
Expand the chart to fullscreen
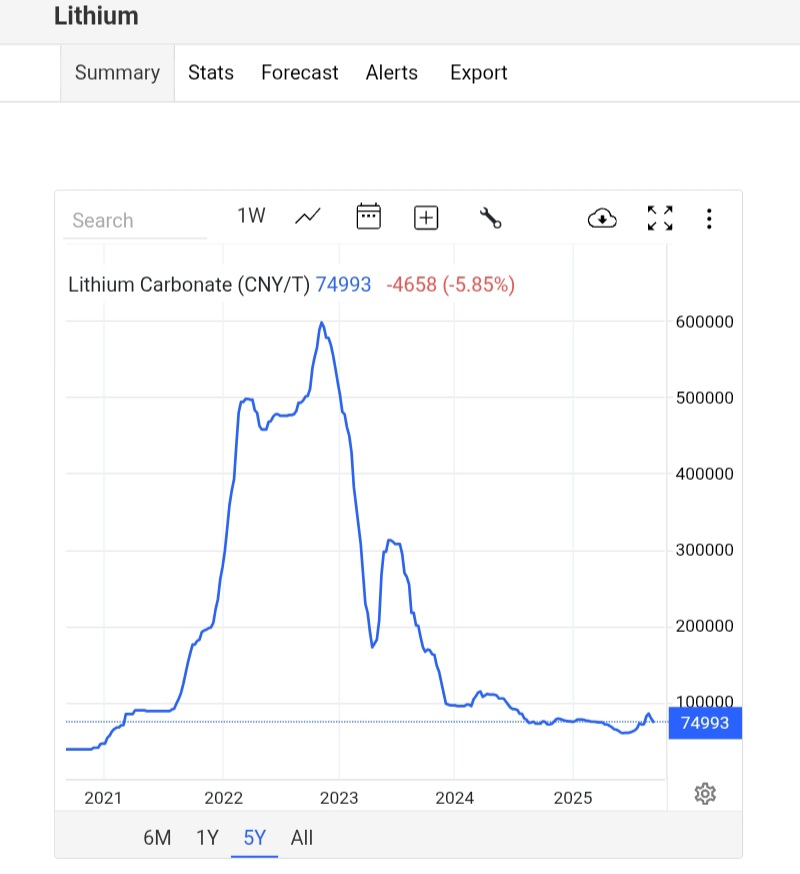660,217
